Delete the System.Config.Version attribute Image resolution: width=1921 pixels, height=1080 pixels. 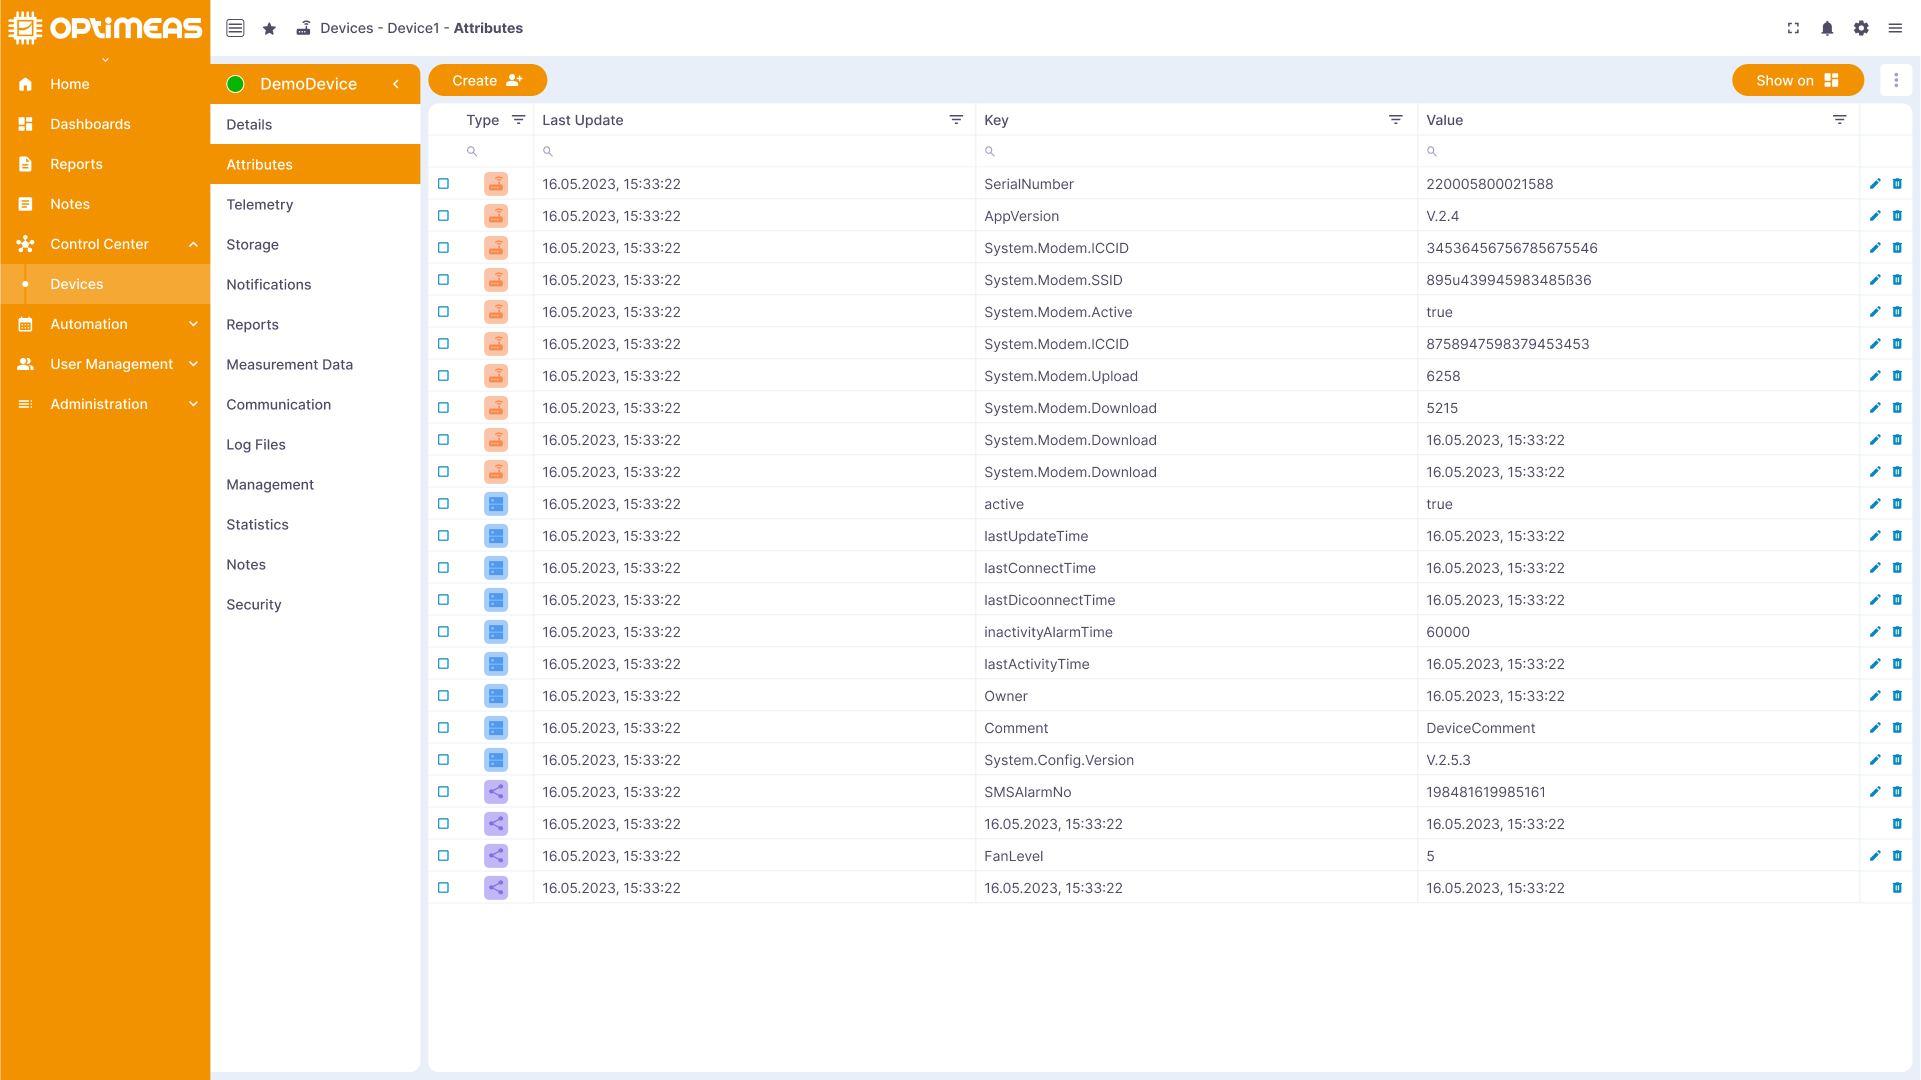1897,760
